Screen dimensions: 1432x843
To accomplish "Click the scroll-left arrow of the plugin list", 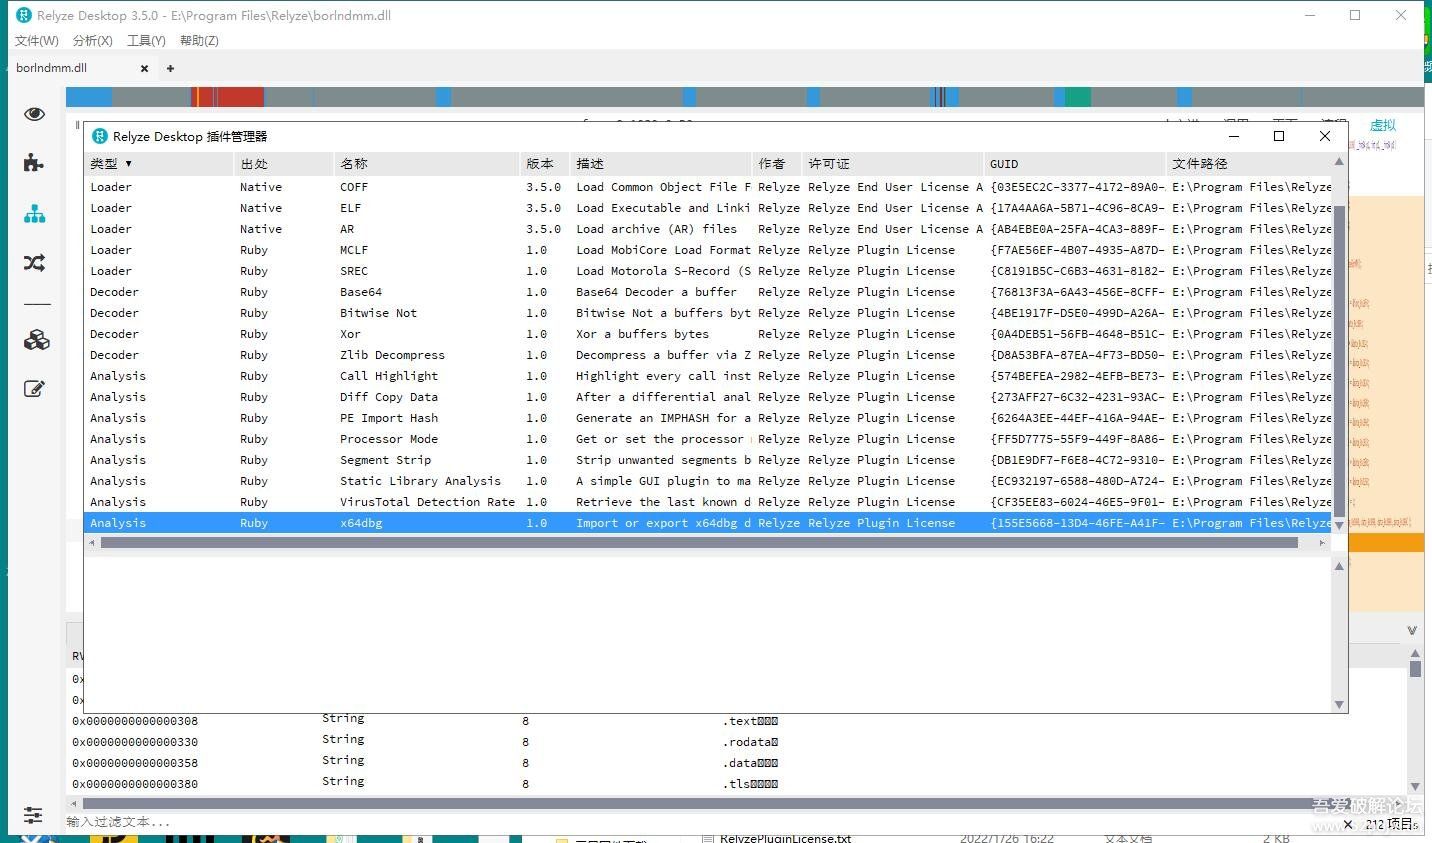I will click(92, 543).
